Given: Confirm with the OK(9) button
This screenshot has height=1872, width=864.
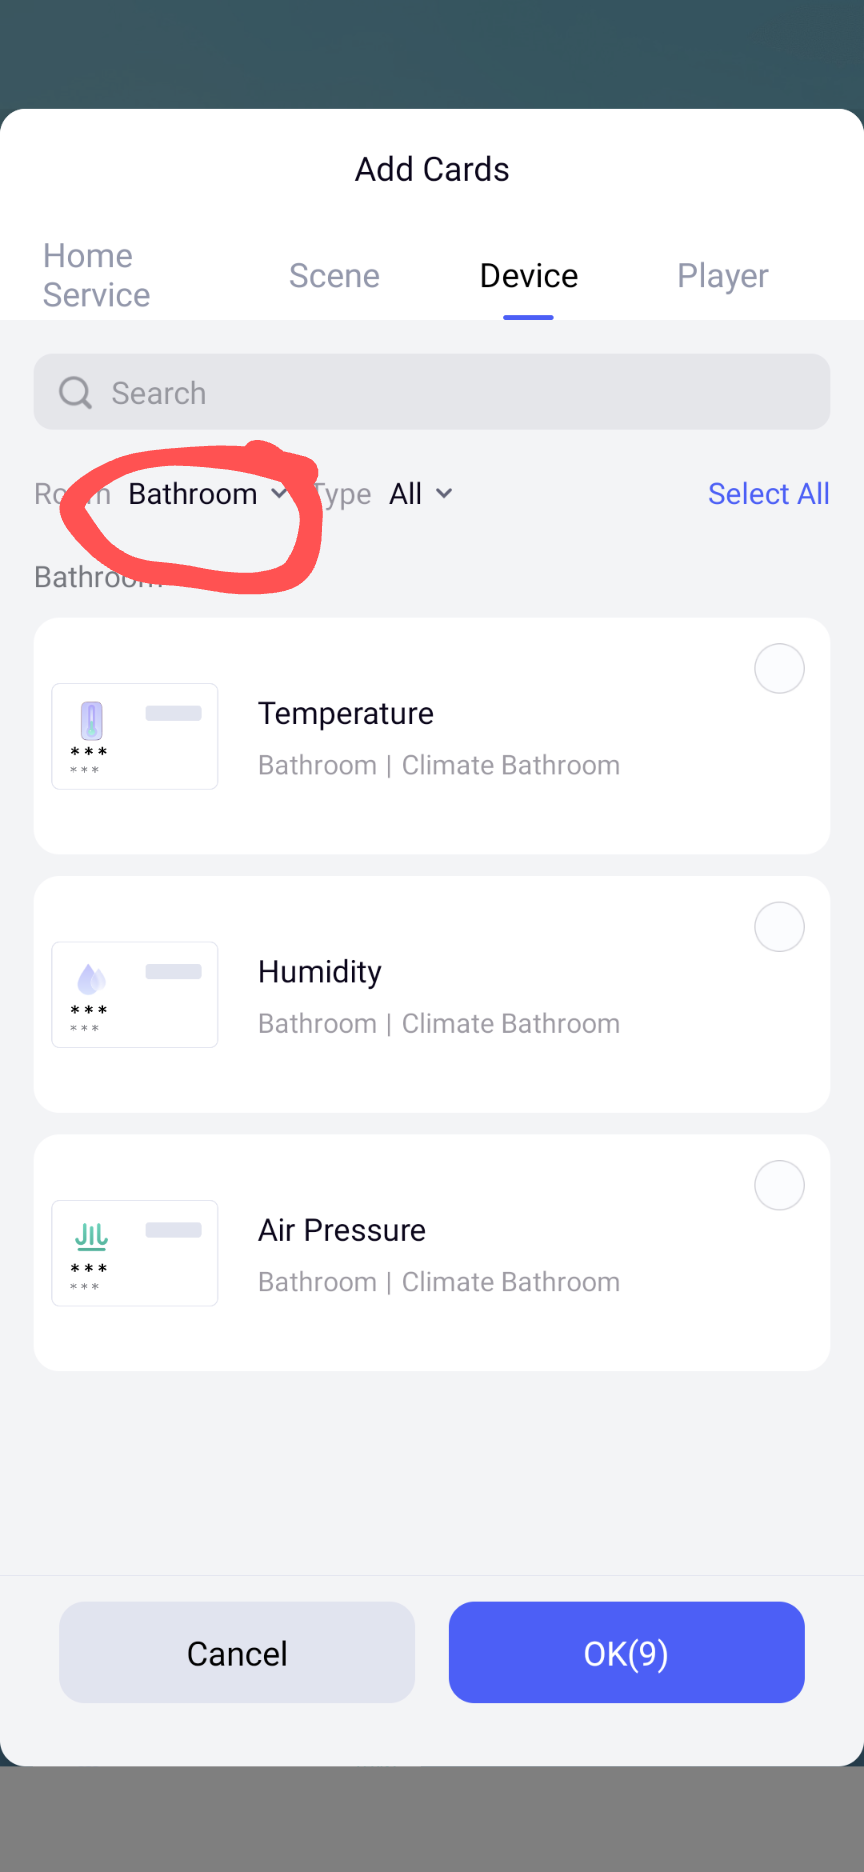Looking at the screenshot, I should click(x=626, y=1653).
